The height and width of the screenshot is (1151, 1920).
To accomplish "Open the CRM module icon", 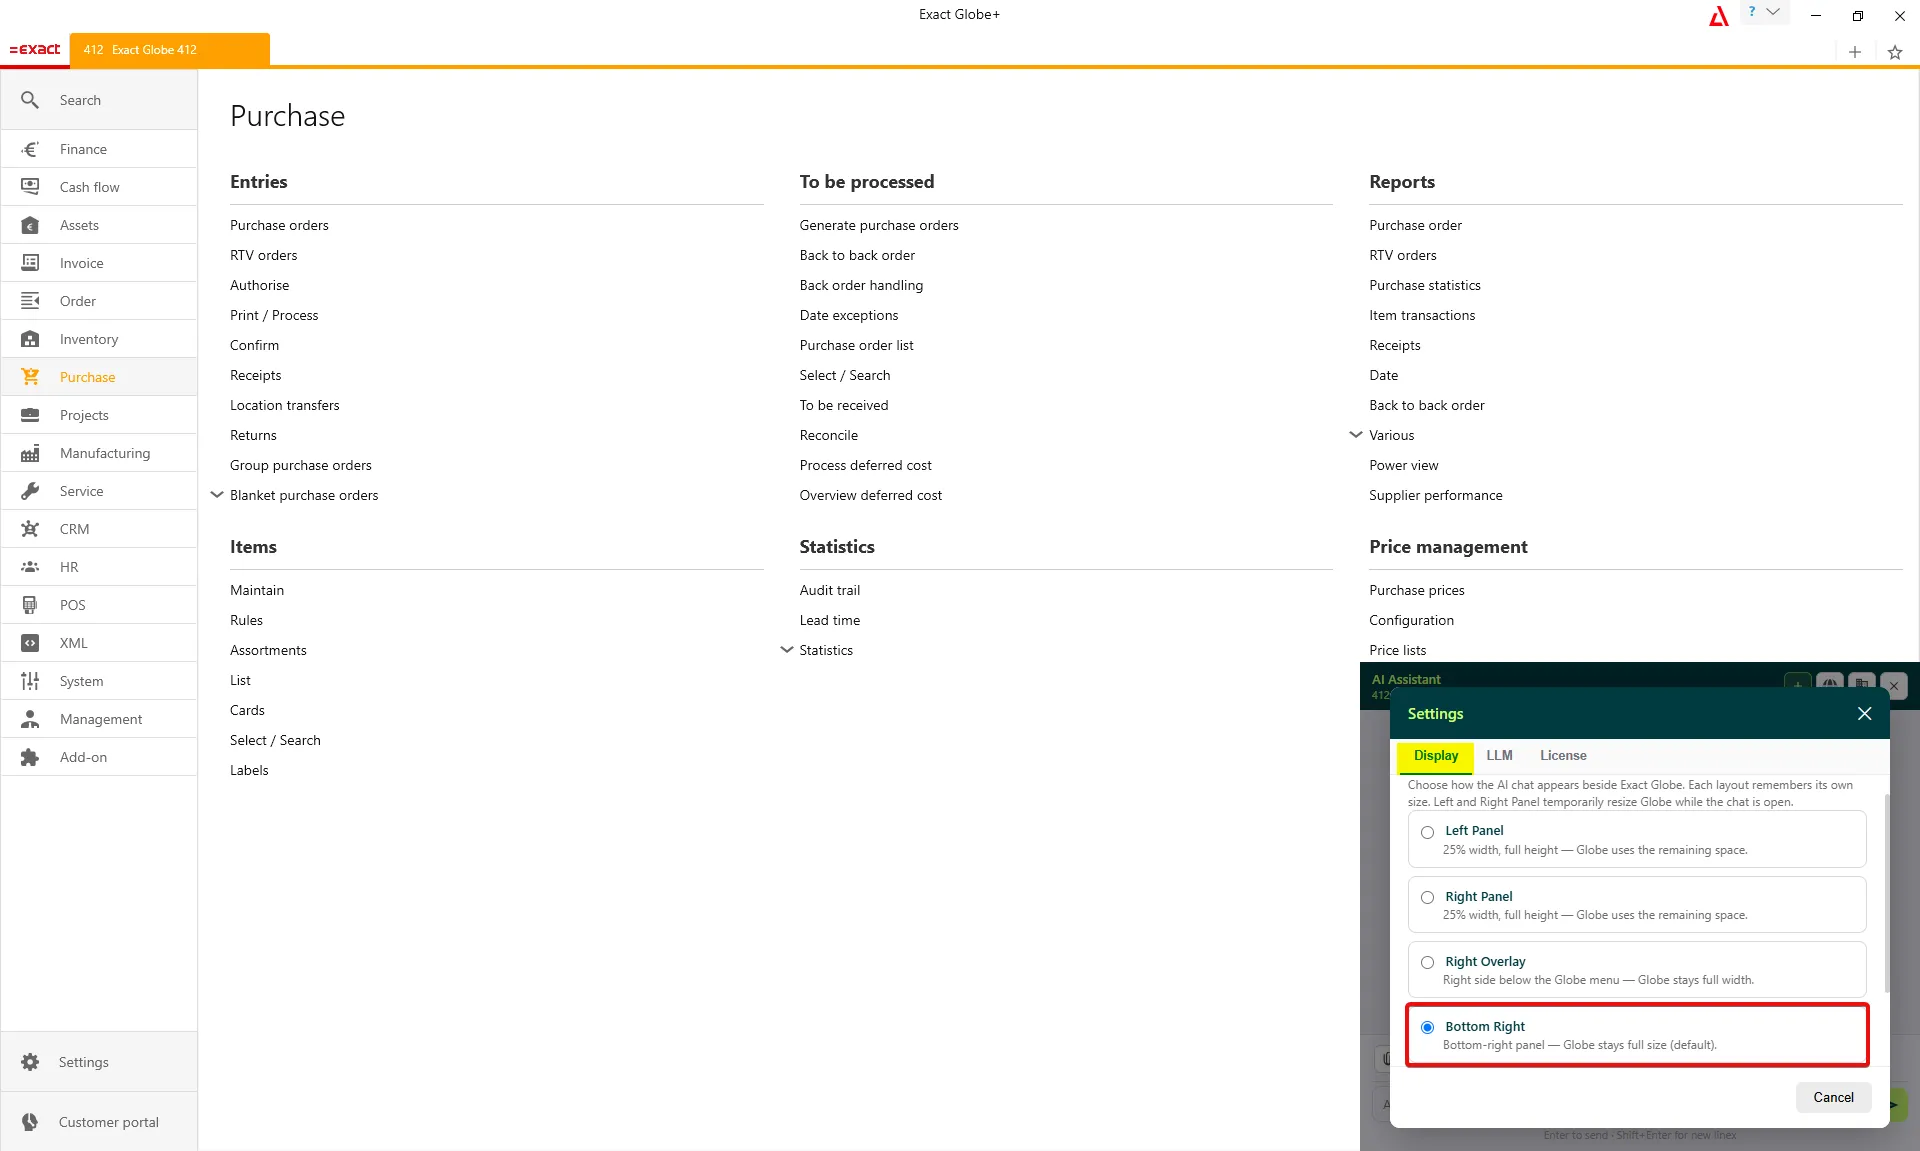I will [x=30, y=529].
